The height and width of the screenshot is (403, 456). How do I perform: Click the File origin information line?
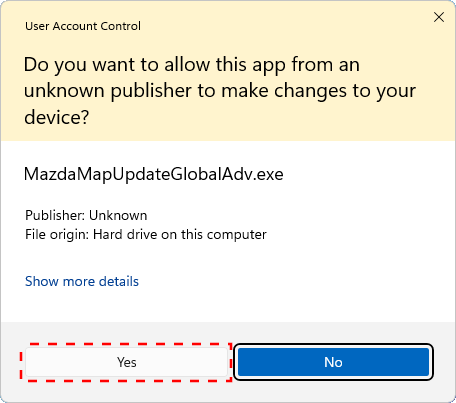tap(146, 235)
